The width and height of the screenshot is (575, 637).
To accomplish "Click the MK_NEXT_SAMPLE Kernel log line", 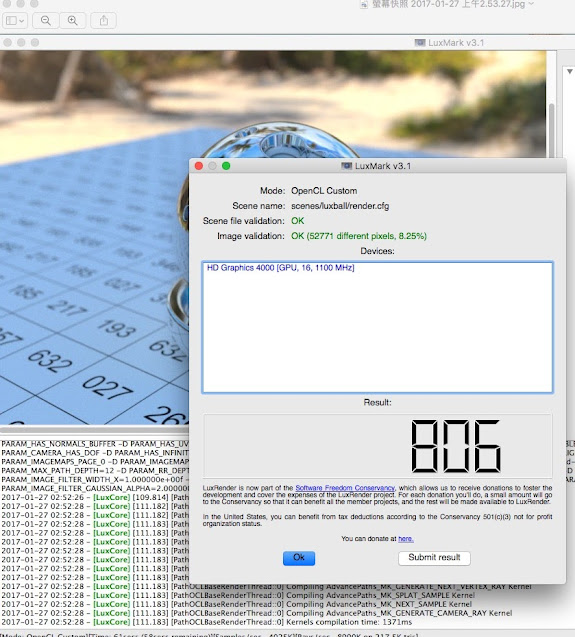I will click(x=236, y=604).
